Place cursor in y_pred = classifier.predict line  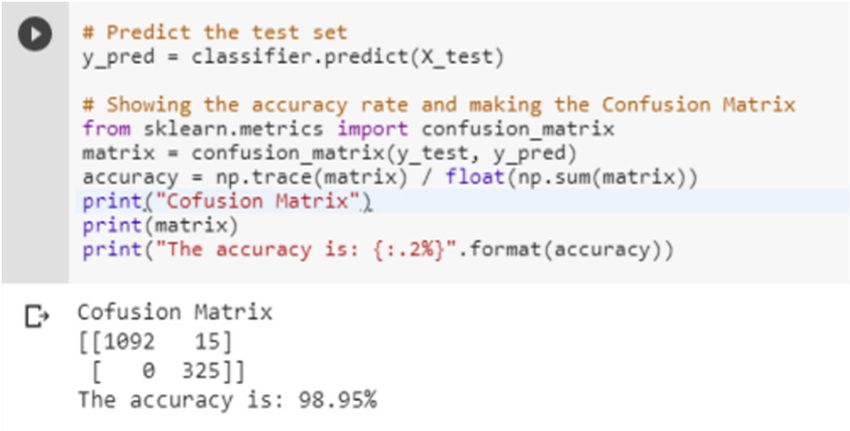[x=293, y=57]
